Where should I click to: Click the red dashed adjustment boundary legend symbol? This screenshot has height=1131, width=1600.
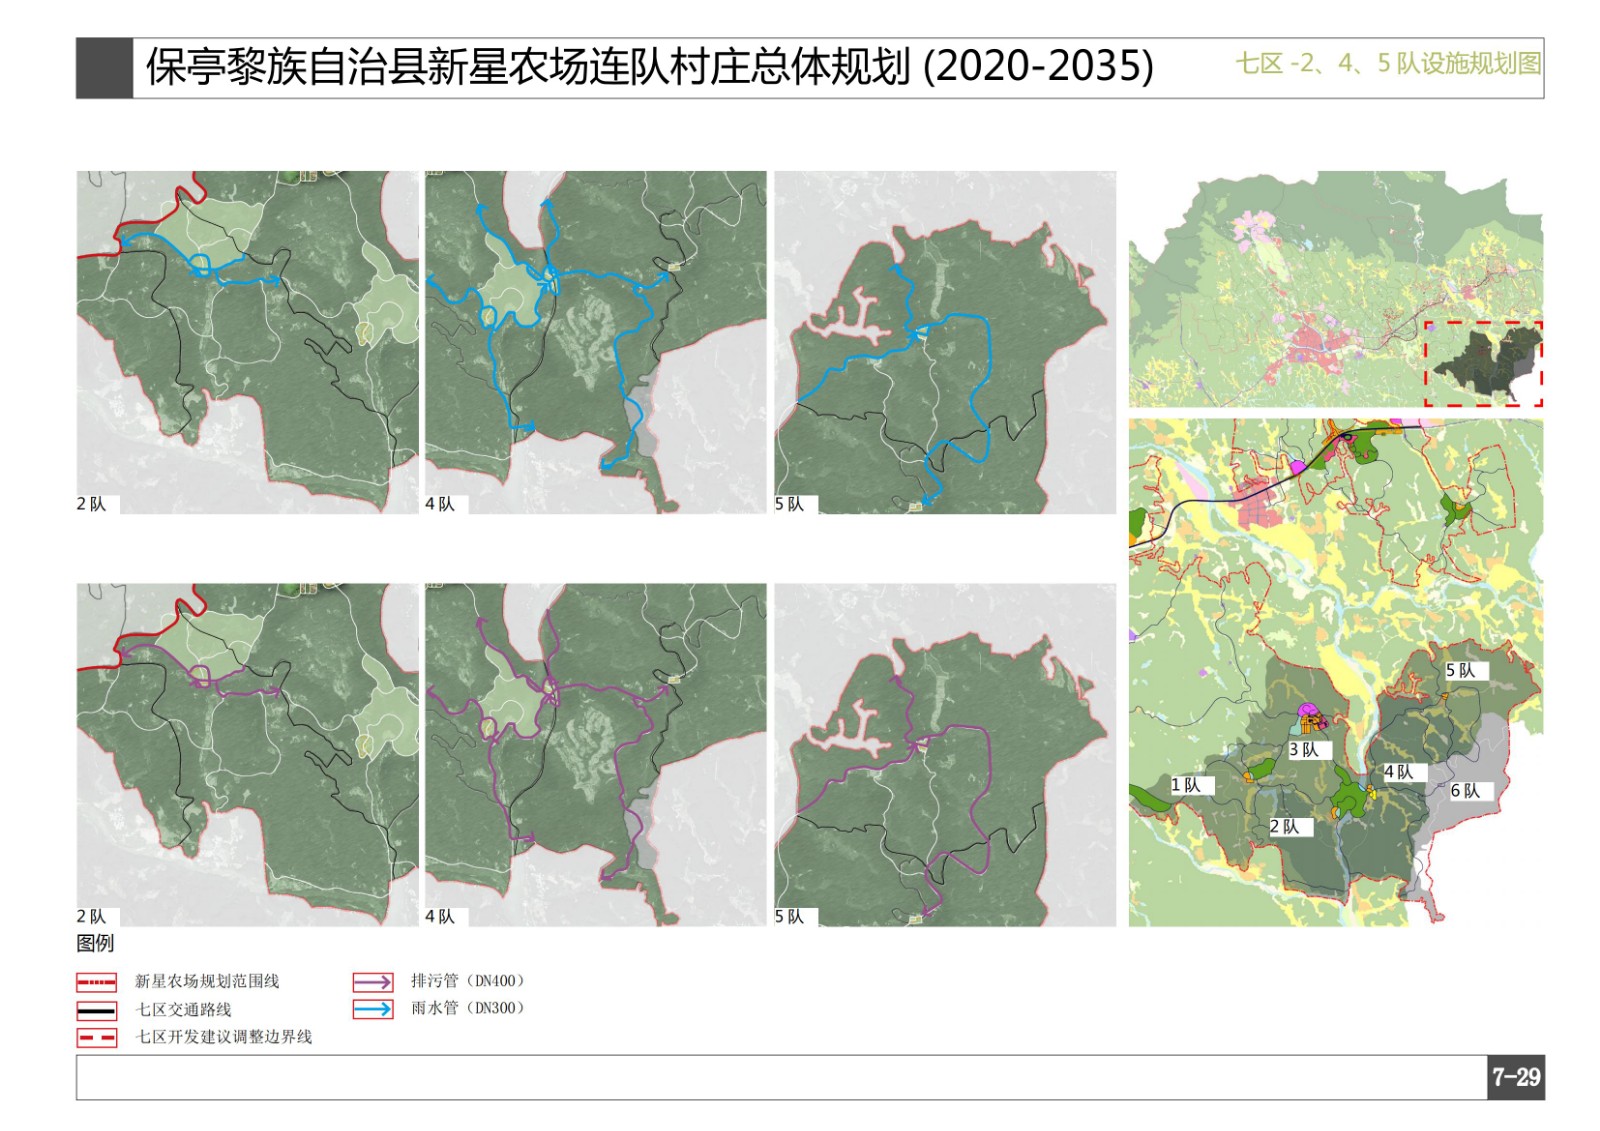coord(96,1038)
